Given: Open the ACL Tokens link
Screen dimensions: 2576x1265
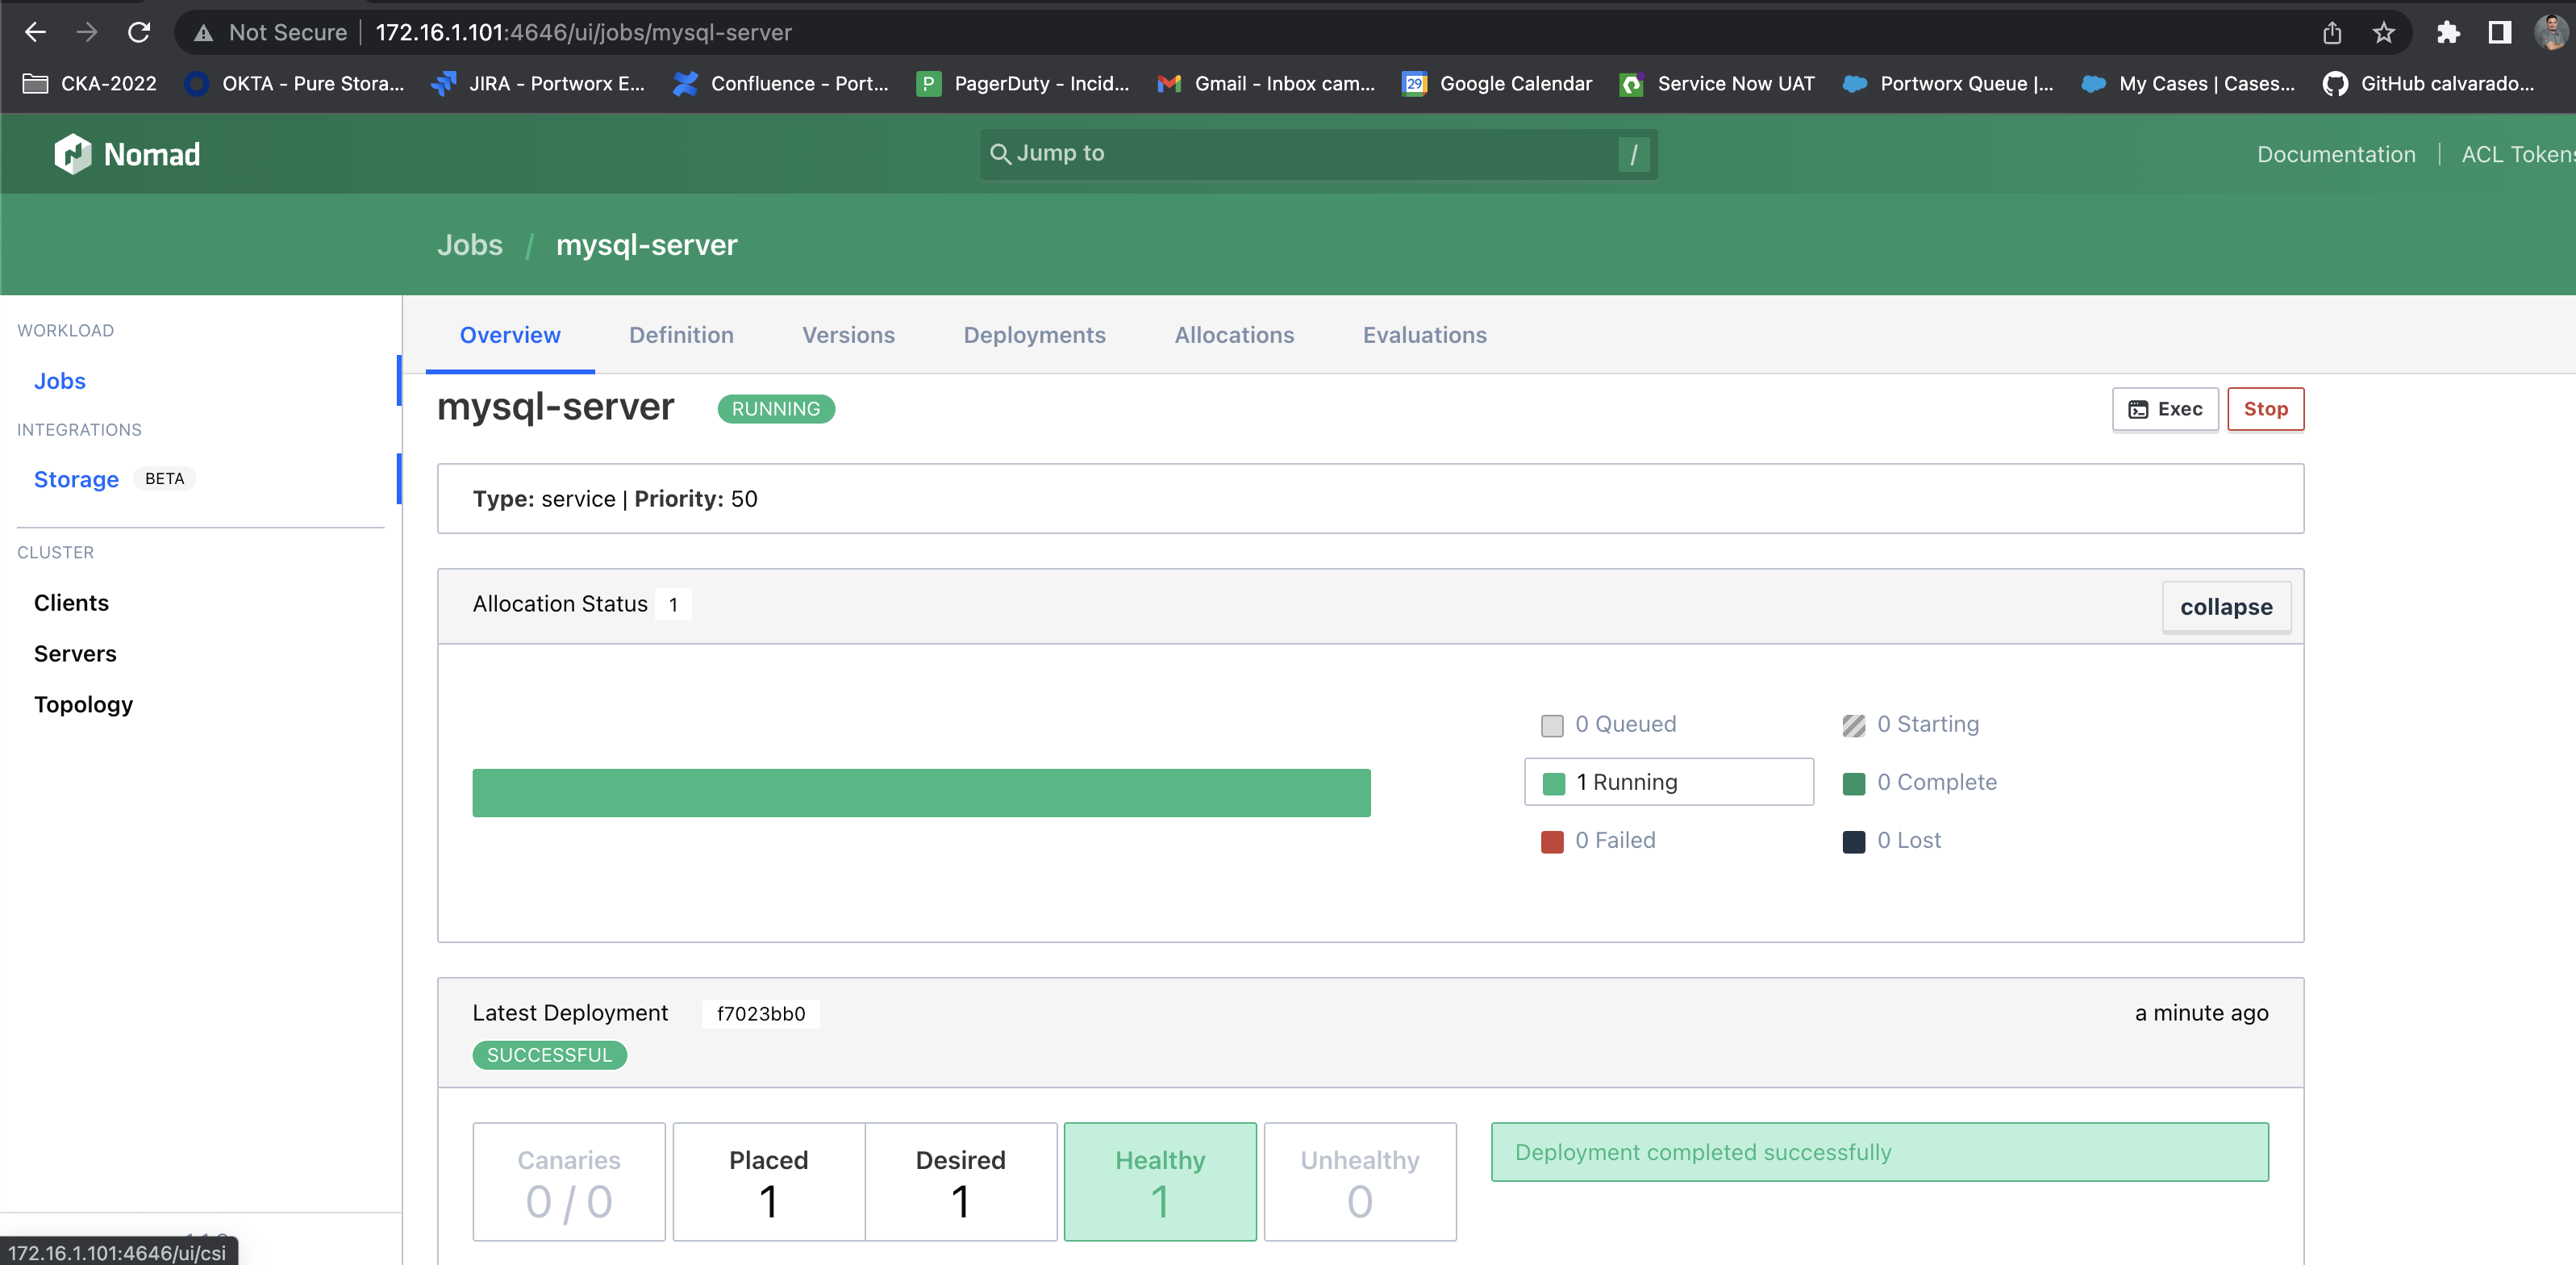Looking at the screenshot, I should (x=2517, y=154).
